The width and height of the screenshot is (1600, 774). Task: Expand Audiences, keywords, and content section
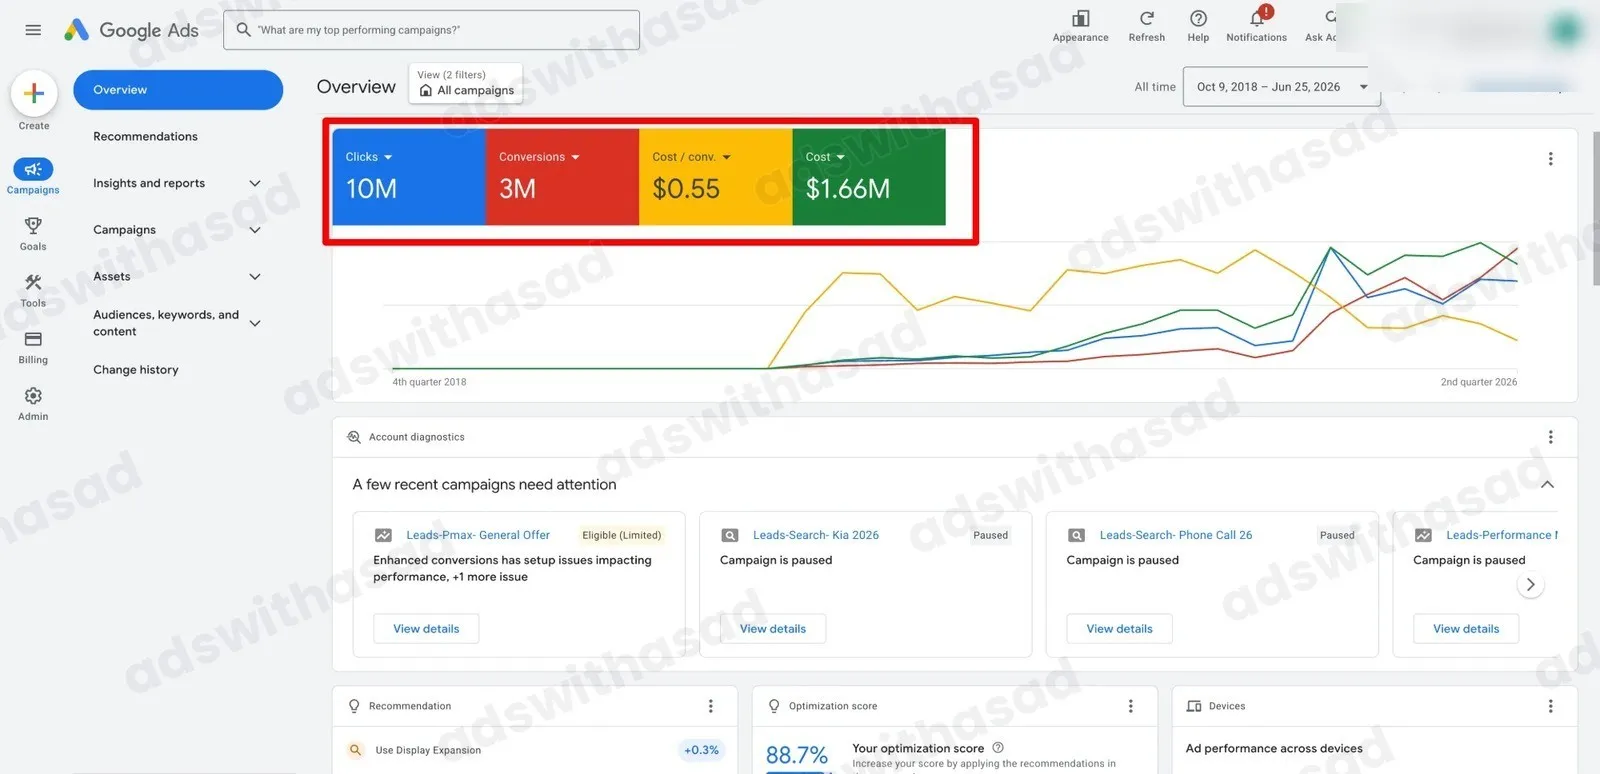(255, 323)
